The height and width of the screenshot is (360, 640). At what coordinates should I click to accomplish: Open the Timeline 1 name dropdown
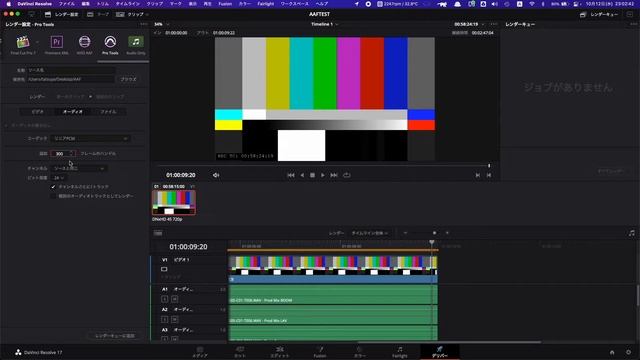click(x=324, y=24)
